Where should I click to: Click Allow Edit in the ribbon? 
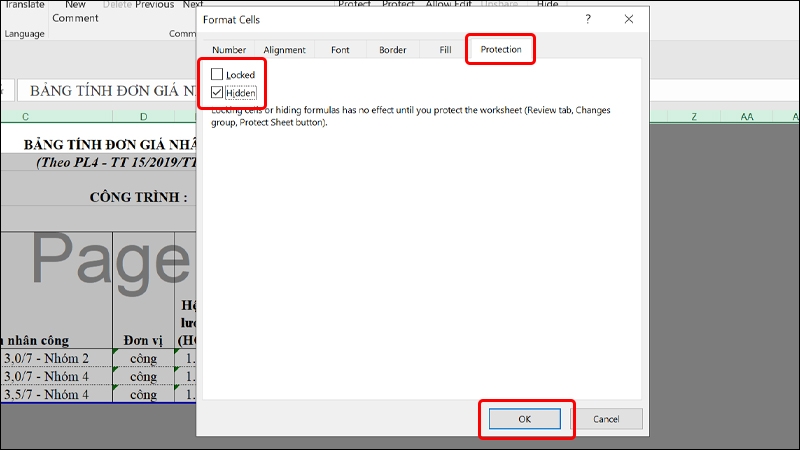tap(448, 4)
